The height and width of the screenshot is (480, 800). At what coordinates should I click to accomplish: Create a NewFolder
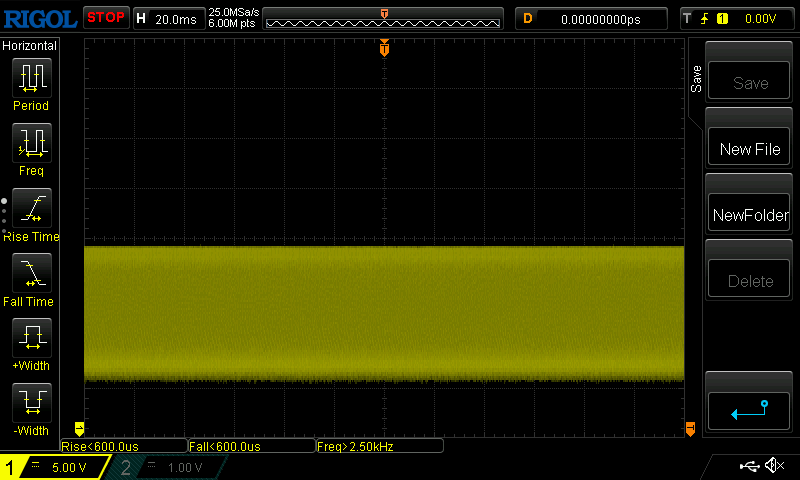coord(749,213)
